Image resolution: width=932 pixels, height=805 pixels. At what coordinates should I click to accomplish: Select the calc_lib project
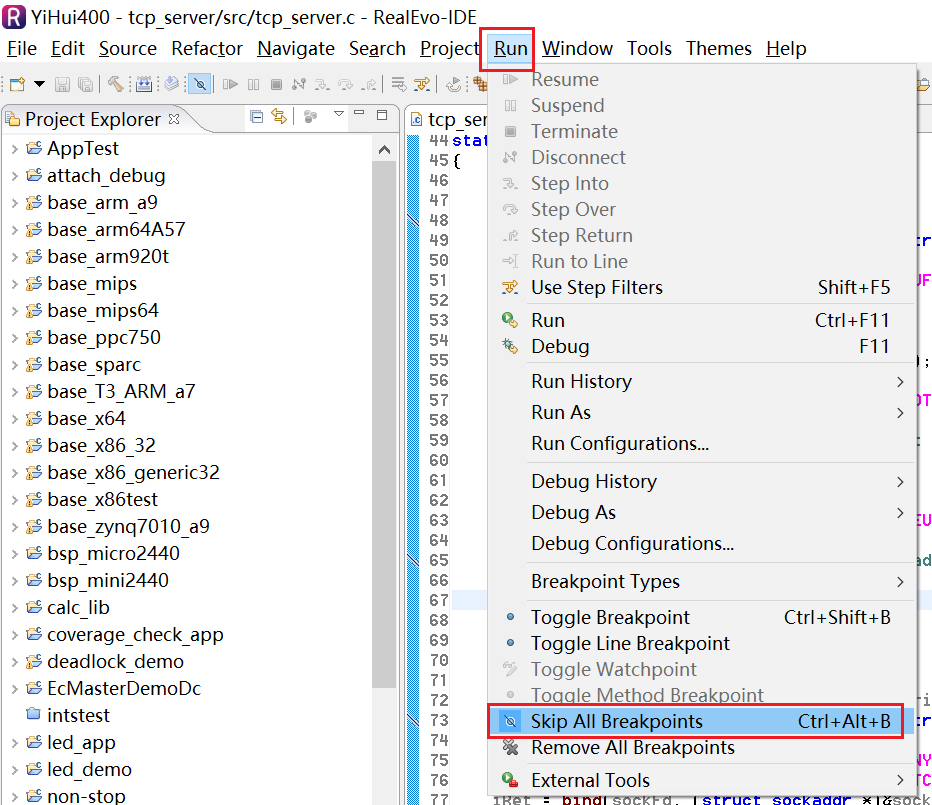pos(78,608)
